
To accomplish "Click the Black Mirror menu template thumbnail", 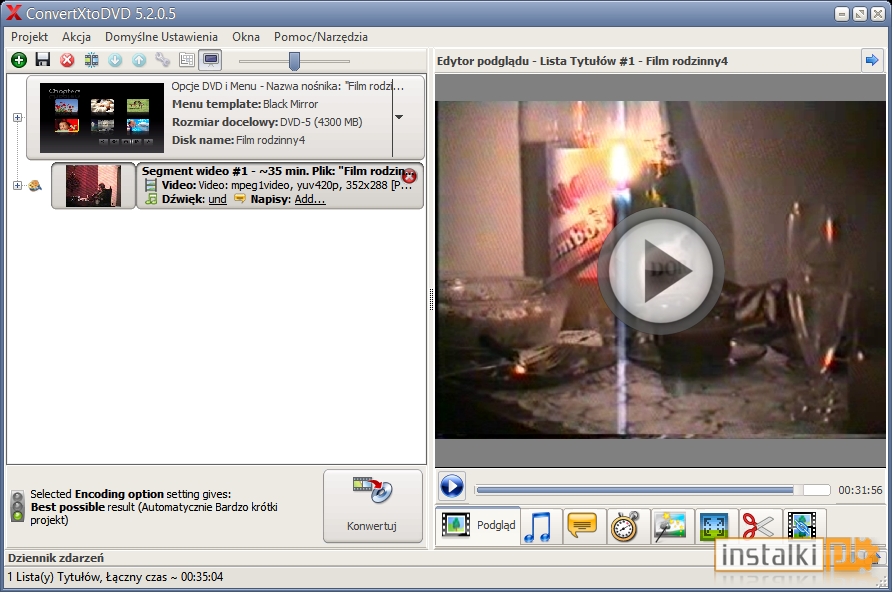I will [102, 118].
